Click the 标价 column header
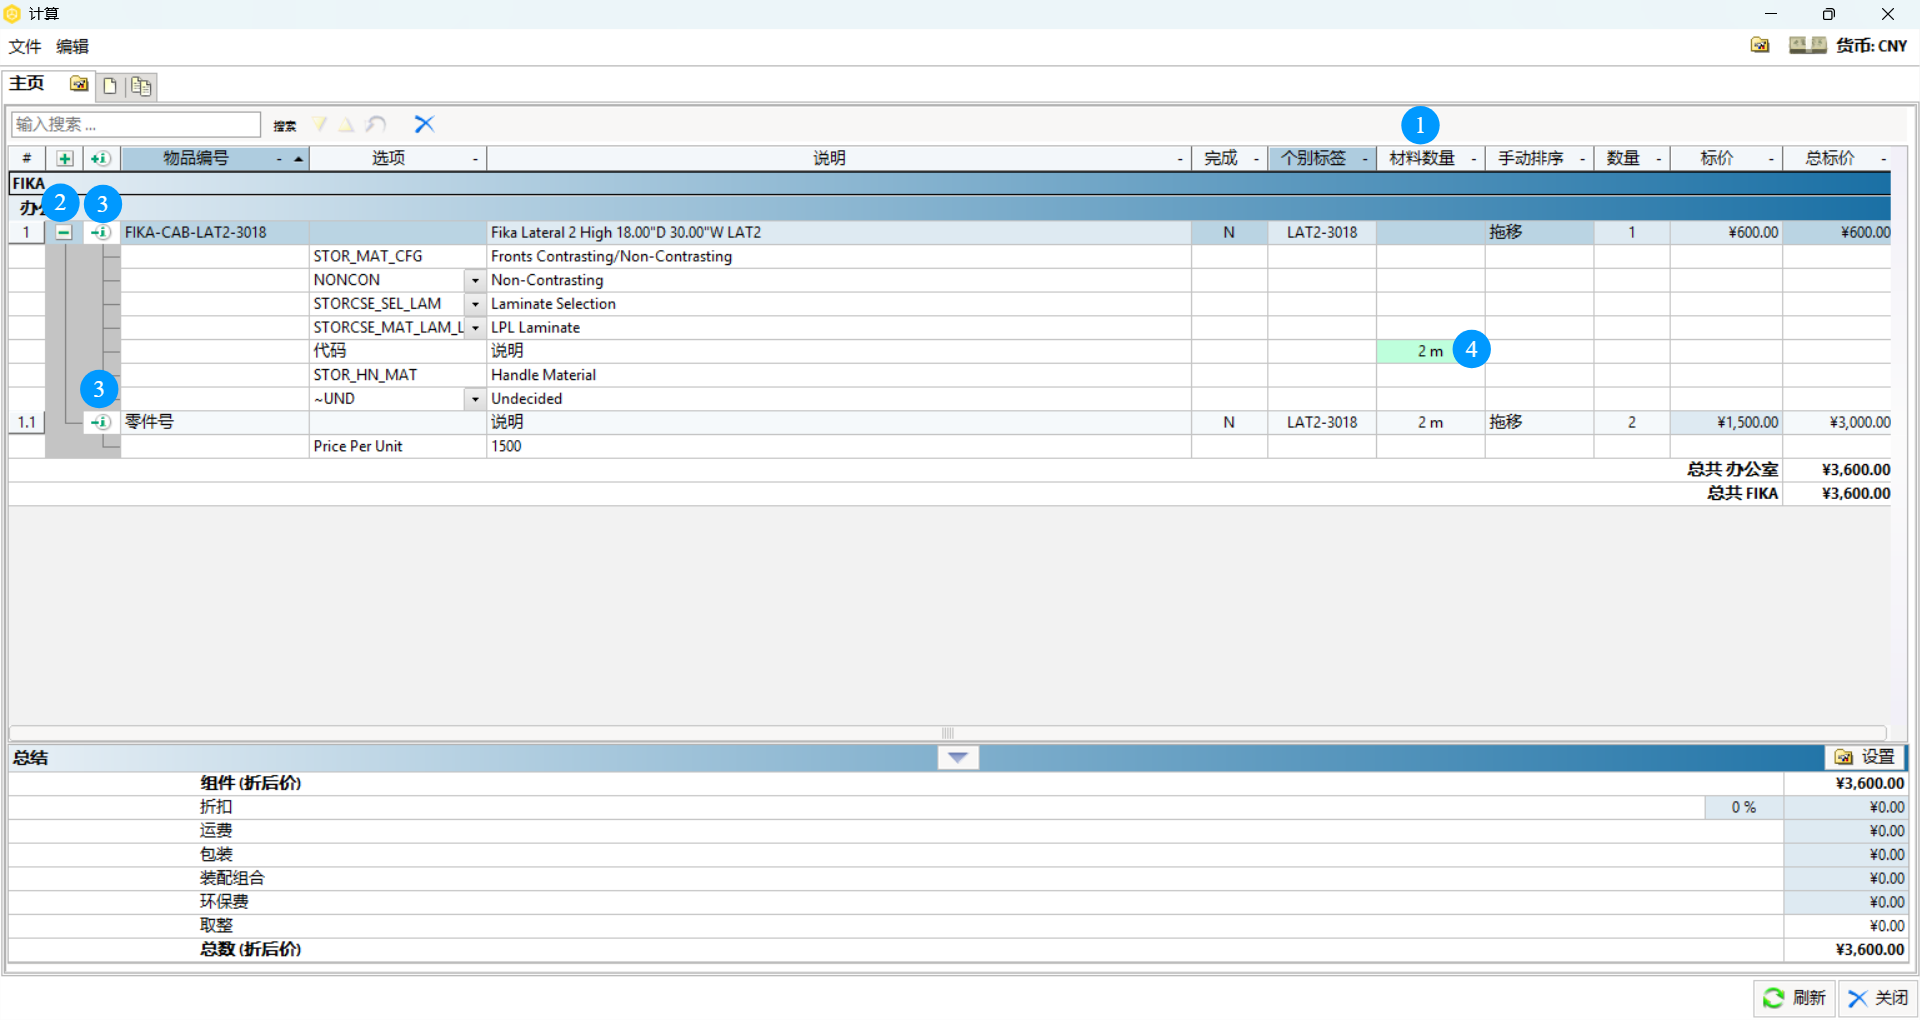Screen dimensions: 1920x1020 point(1726,158)
